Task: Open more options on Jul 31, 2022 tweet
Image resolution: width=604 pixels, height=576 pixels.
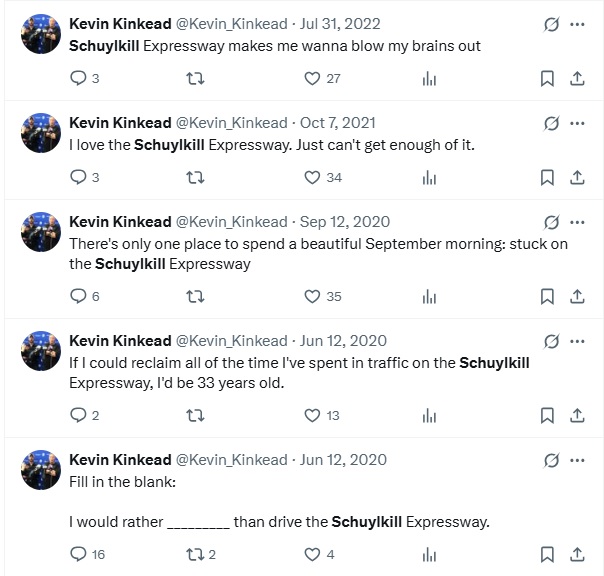Action: tap(577, 24)
